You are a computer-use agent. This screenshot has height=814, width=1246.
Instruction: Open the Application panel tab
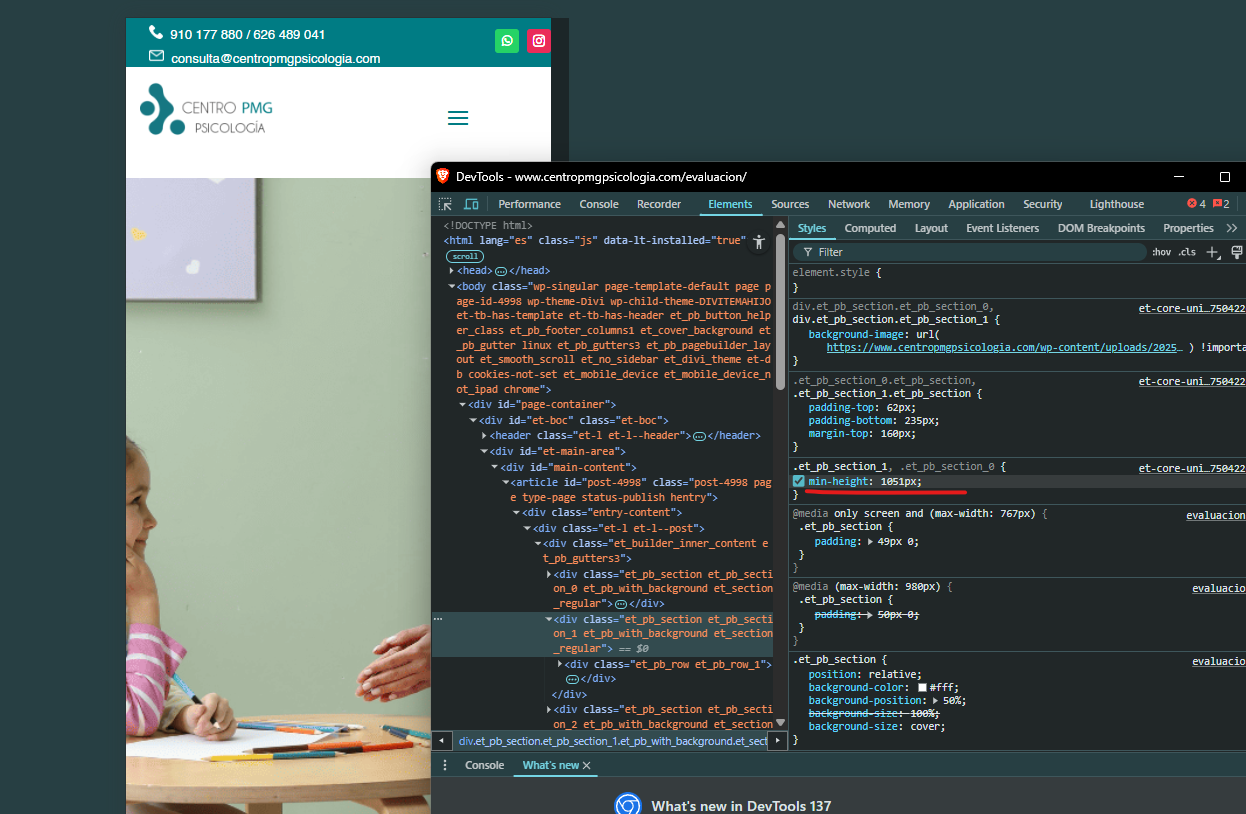976,204
